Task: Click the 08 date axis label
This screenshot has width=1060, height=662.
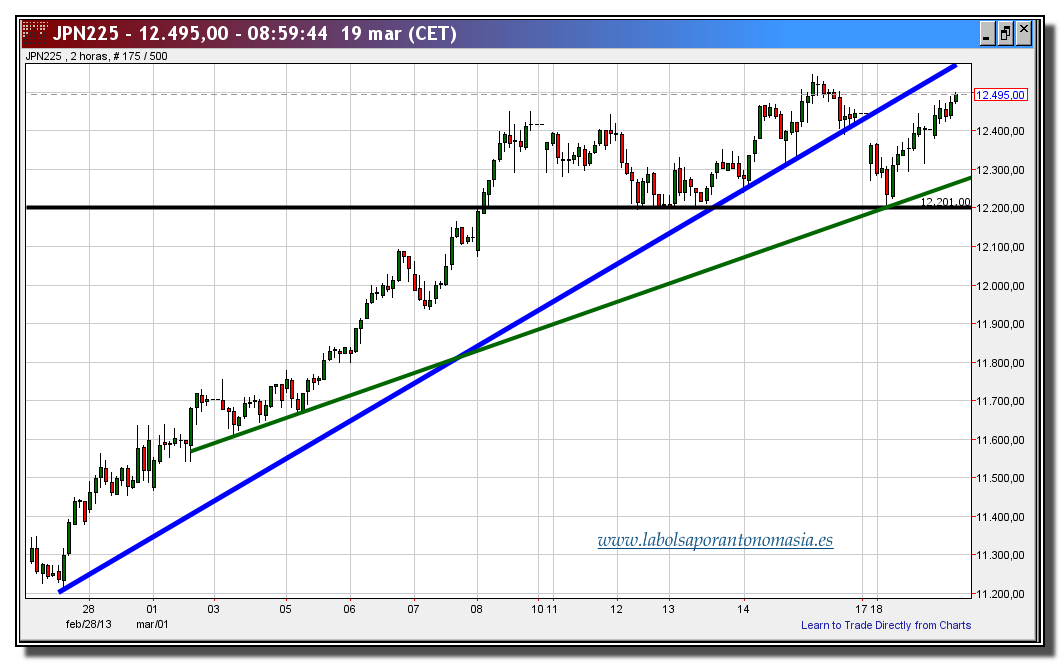Action: [x=477, y=609]
